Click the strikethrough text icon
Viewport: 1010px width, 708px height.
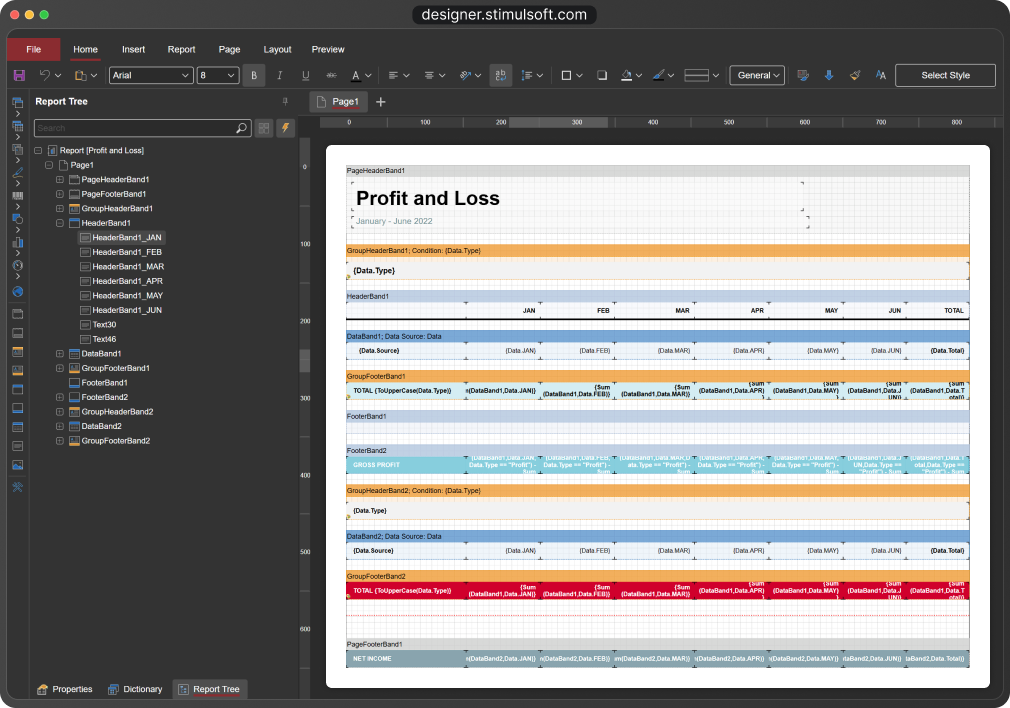332,75
